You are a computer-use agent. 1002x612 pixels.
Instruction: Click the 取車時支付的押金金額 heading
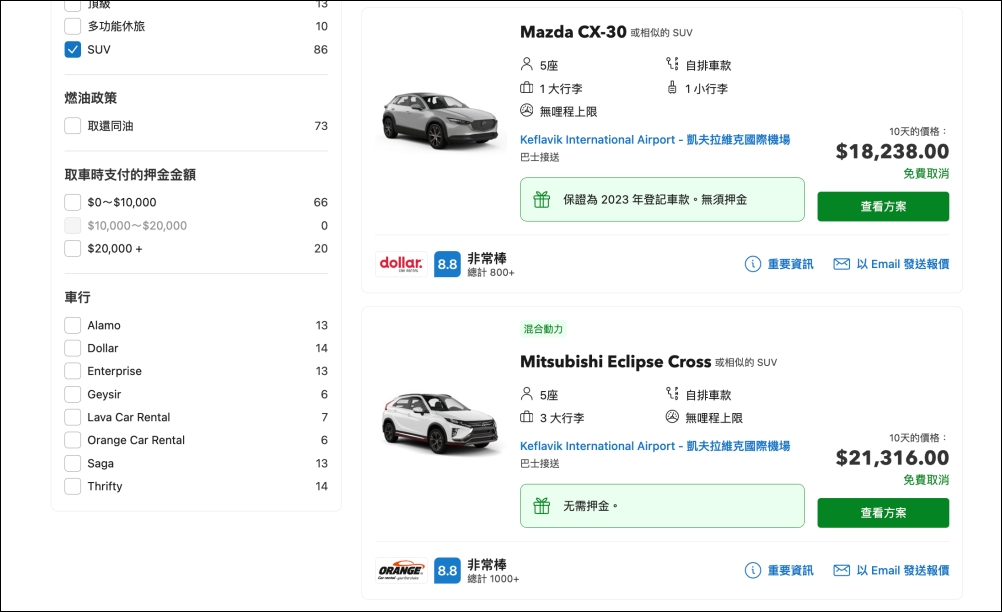130,174
